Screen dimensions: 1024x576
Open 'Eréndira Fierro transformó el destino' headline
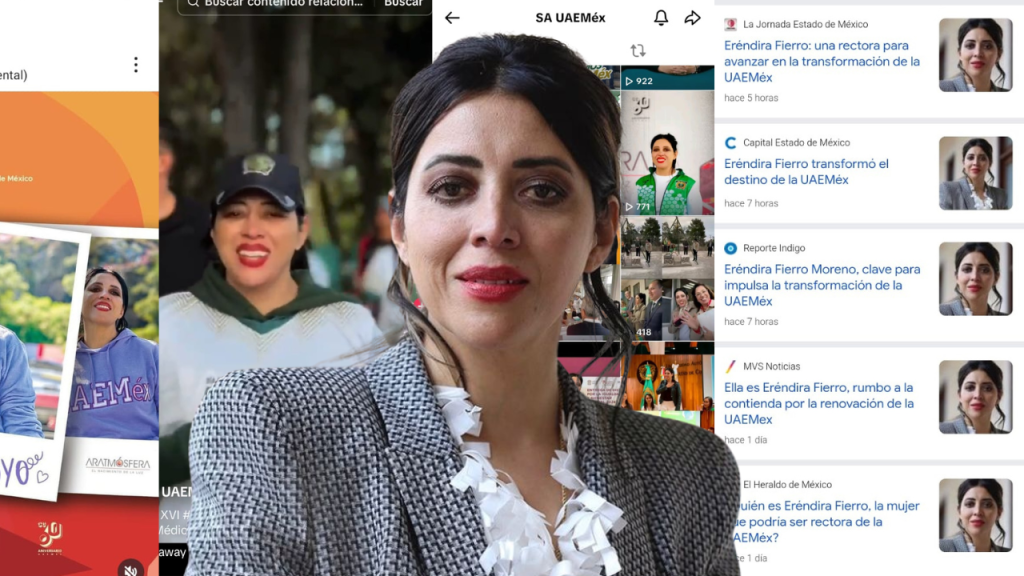click(806, 171)
